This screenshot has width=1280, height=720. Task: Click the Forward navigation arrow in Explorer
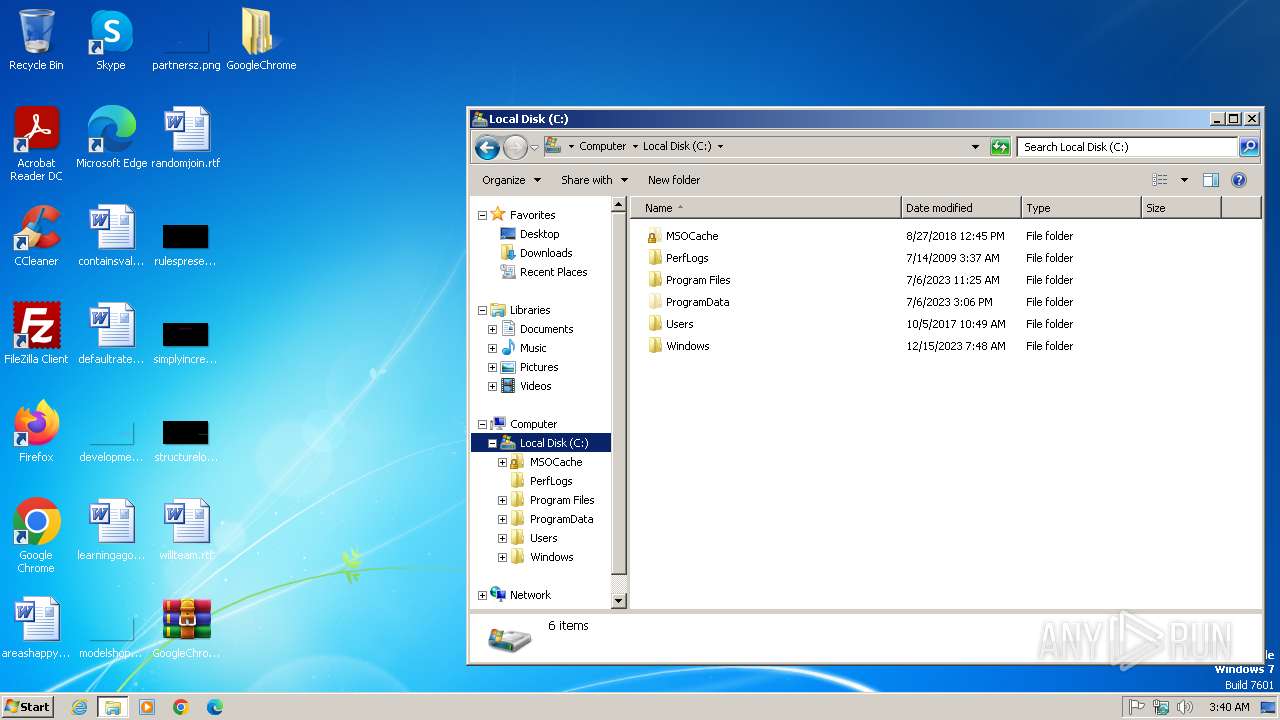click(x=515, y=148)
